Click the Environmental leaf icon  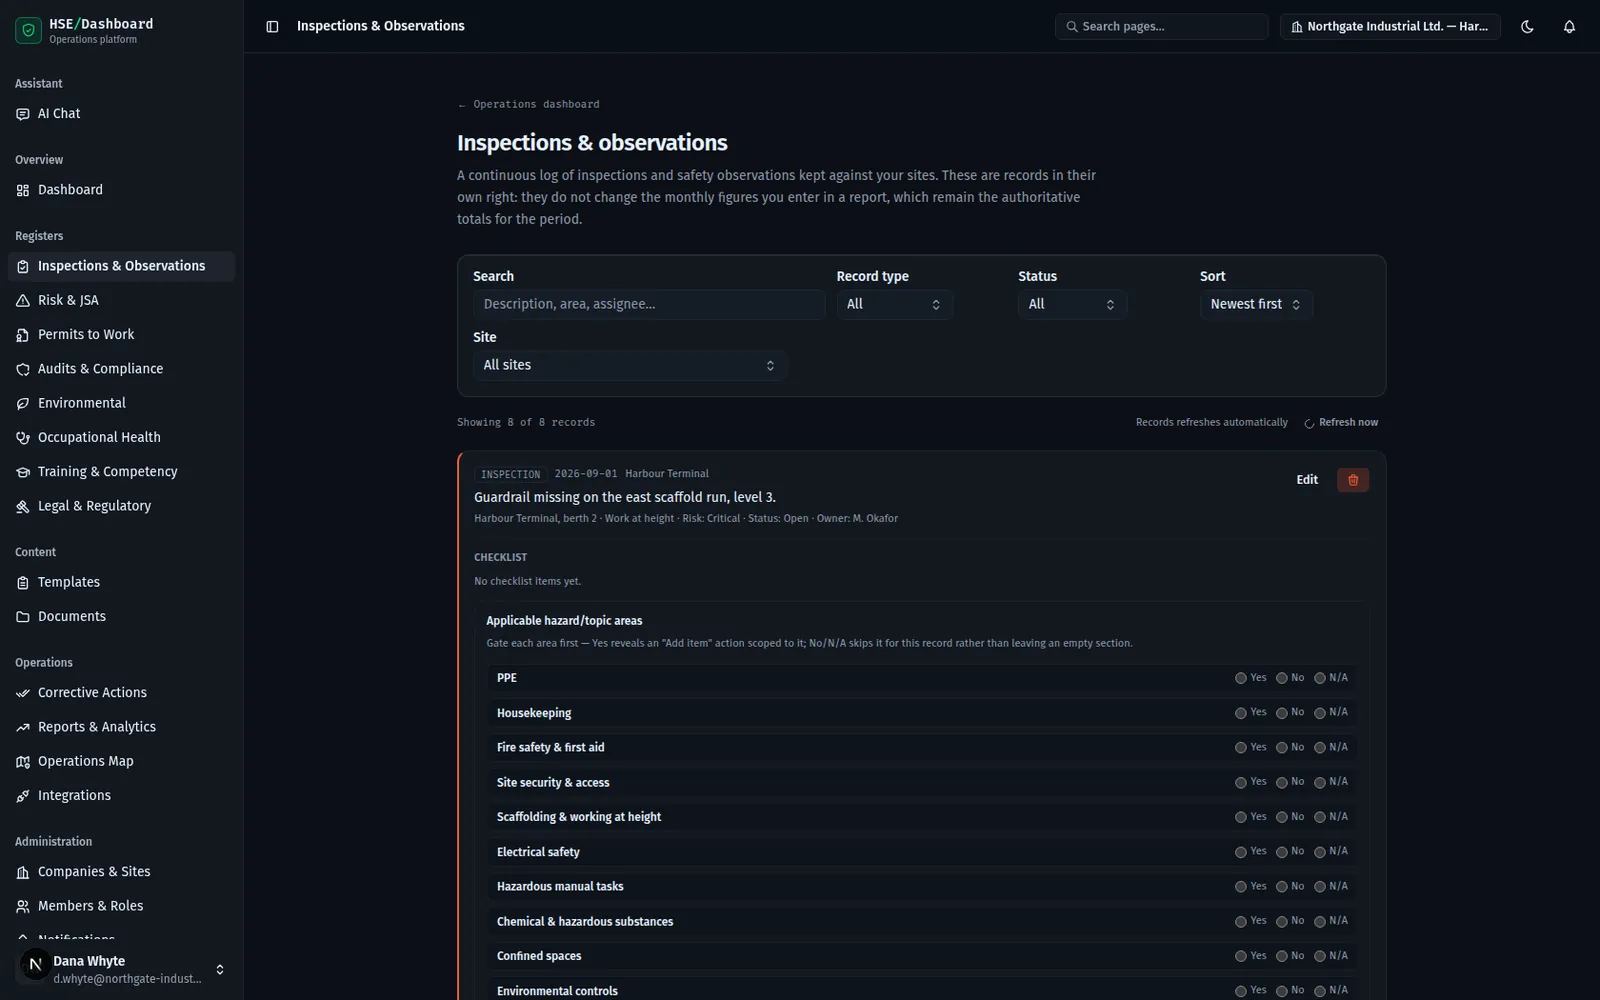click(x=23, y=403)
